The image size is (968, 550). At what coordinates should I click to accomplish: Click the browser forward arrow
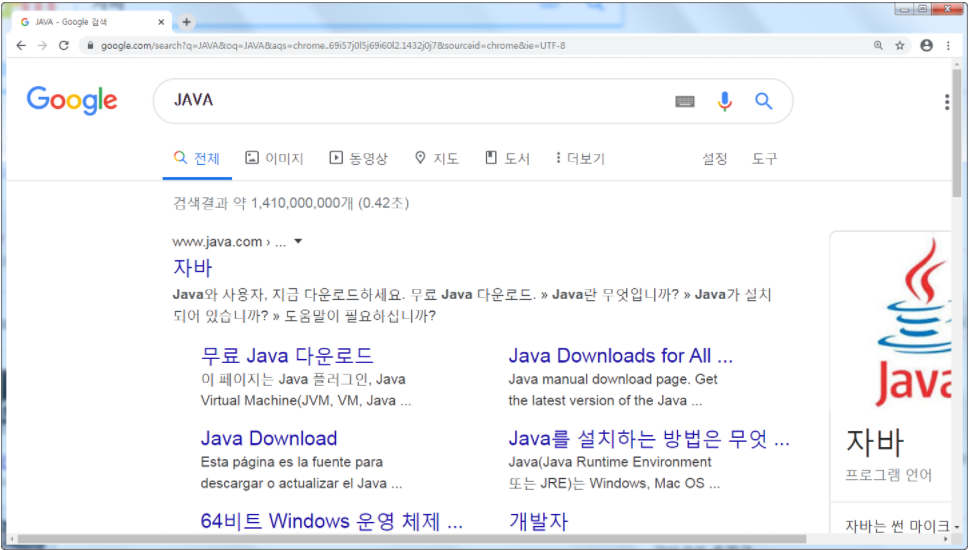42,46
